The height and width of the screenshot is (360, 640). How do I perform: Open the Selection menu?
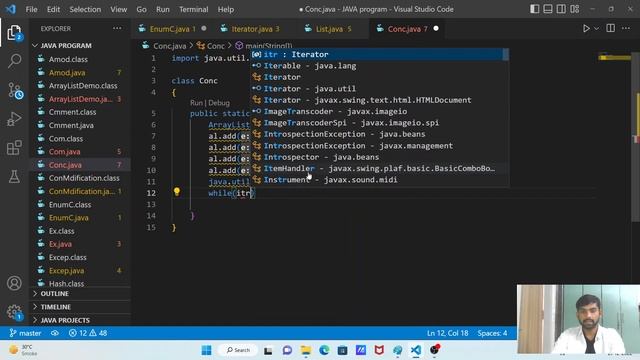85,9
